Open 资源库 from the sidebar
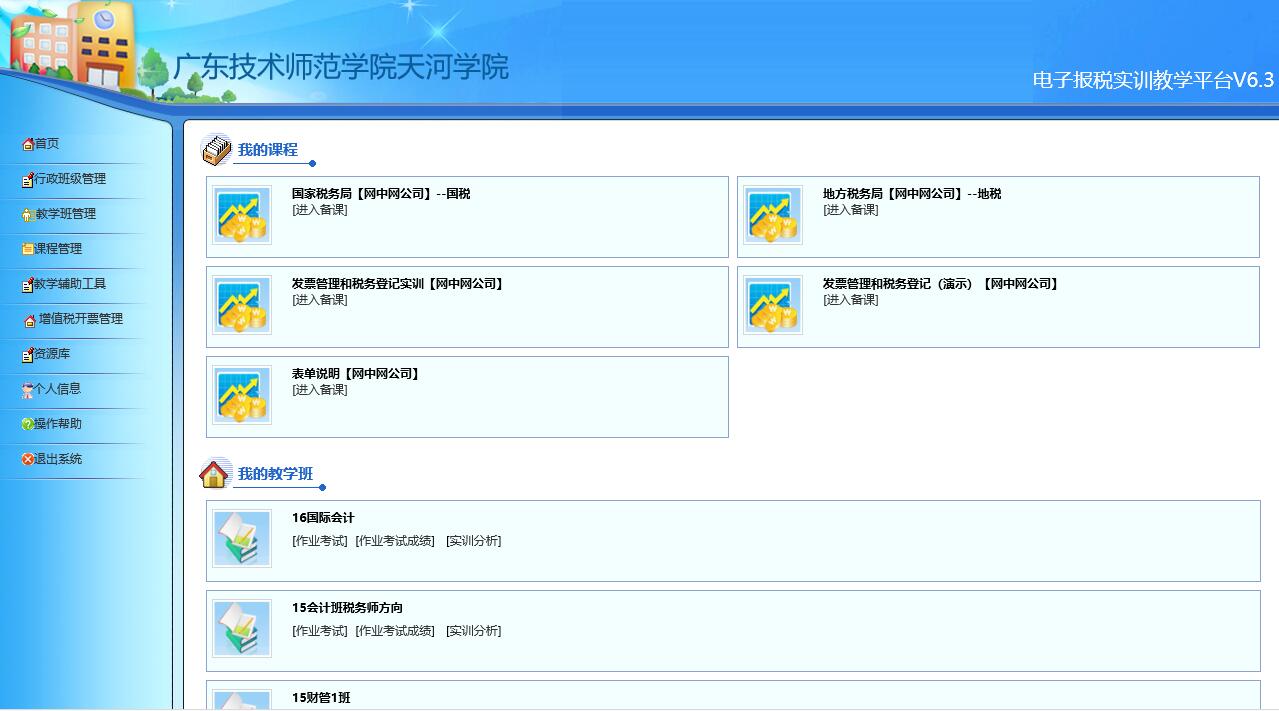 [52, 354]
